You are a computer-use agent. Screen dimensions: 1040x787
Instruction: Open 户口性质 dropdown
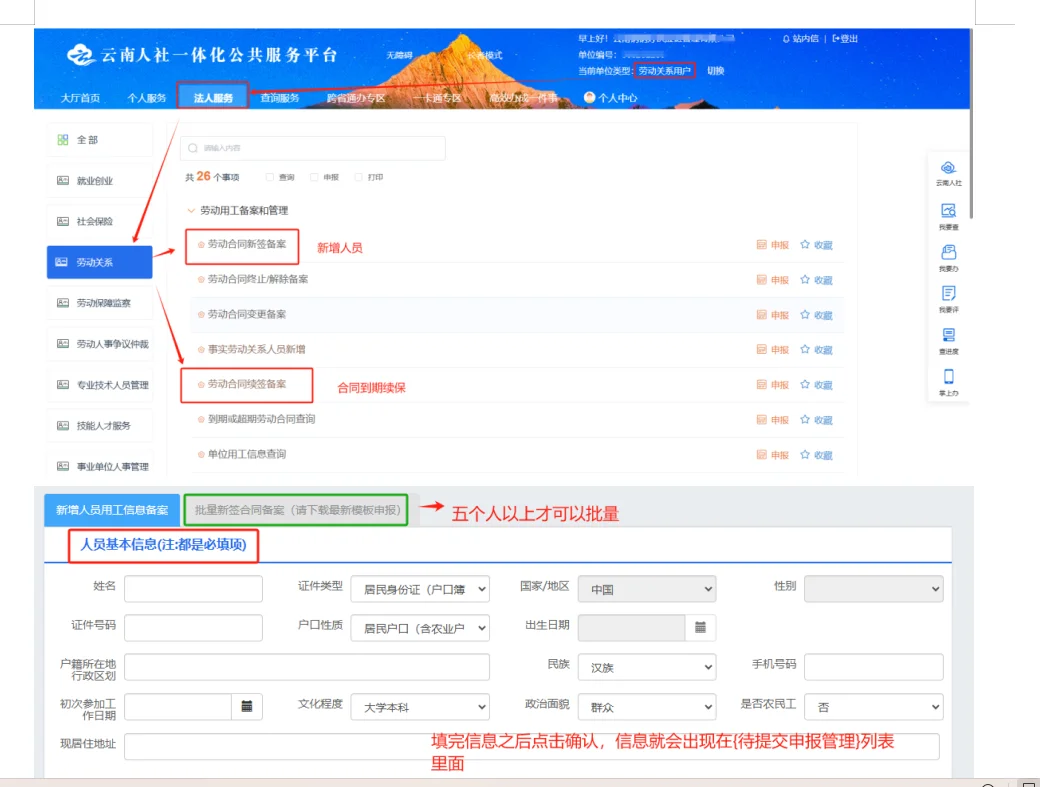420,628
